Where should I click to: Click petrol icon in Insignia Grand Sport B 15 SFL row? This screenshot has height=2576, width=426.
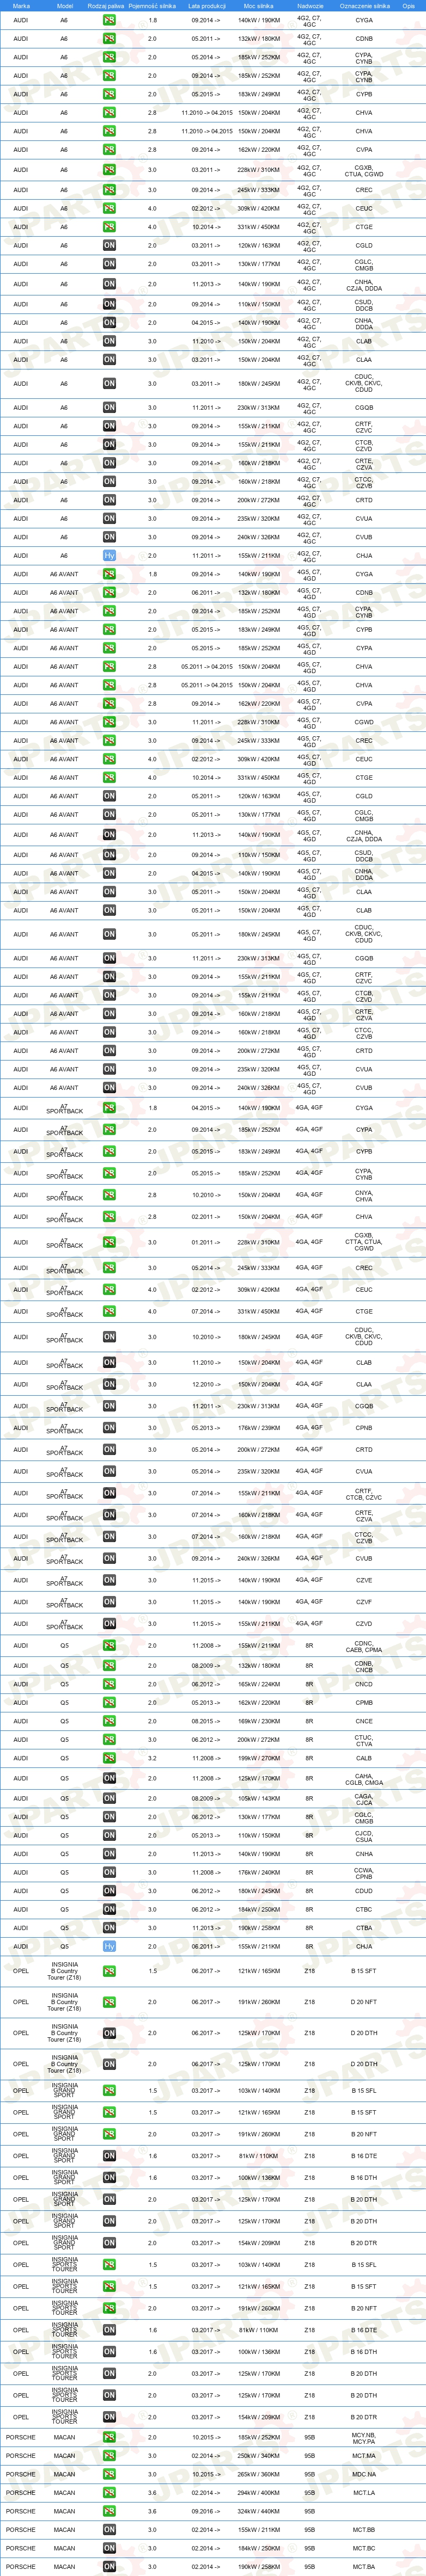pyautogui.click(x=109, y=2091)
